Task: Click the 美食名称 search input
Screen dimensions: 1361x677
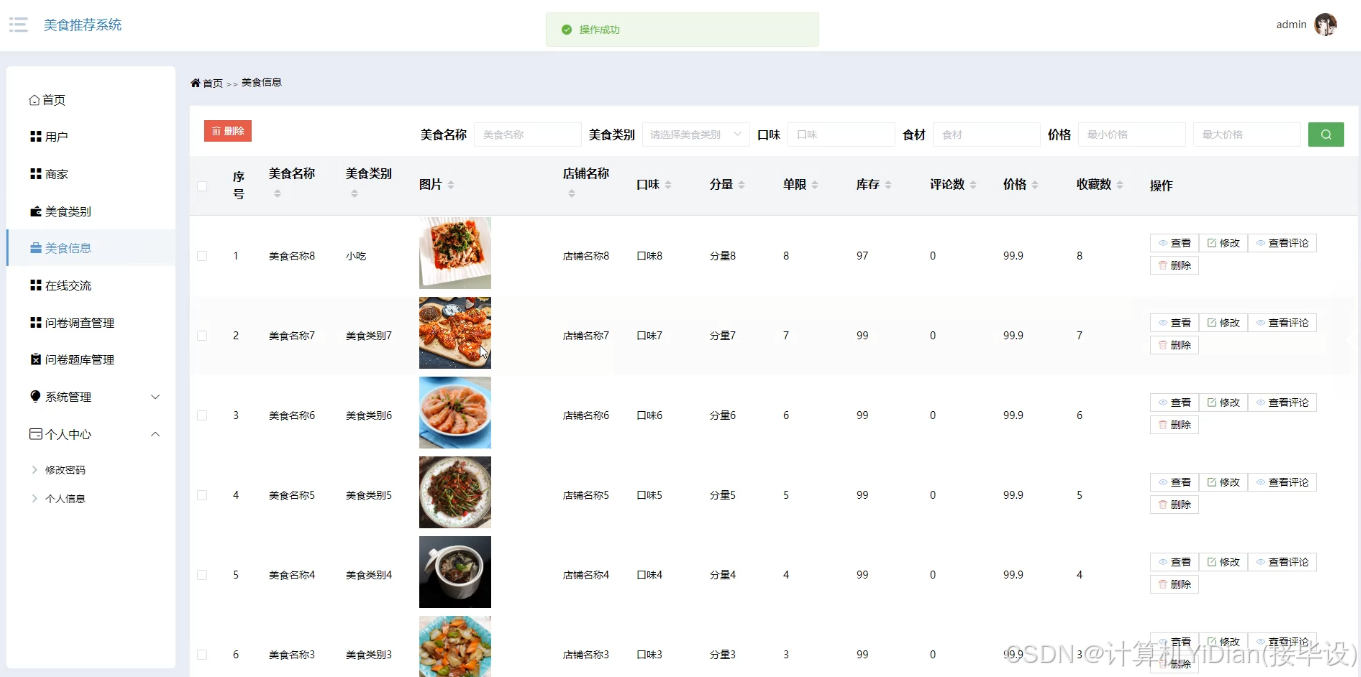Action: click(527, 135)
